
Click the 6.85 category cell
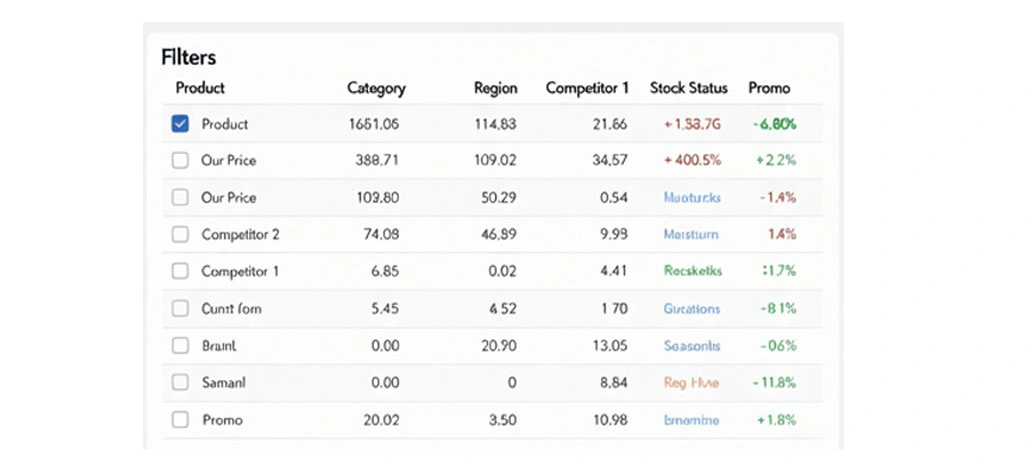(x=385, y=271)
